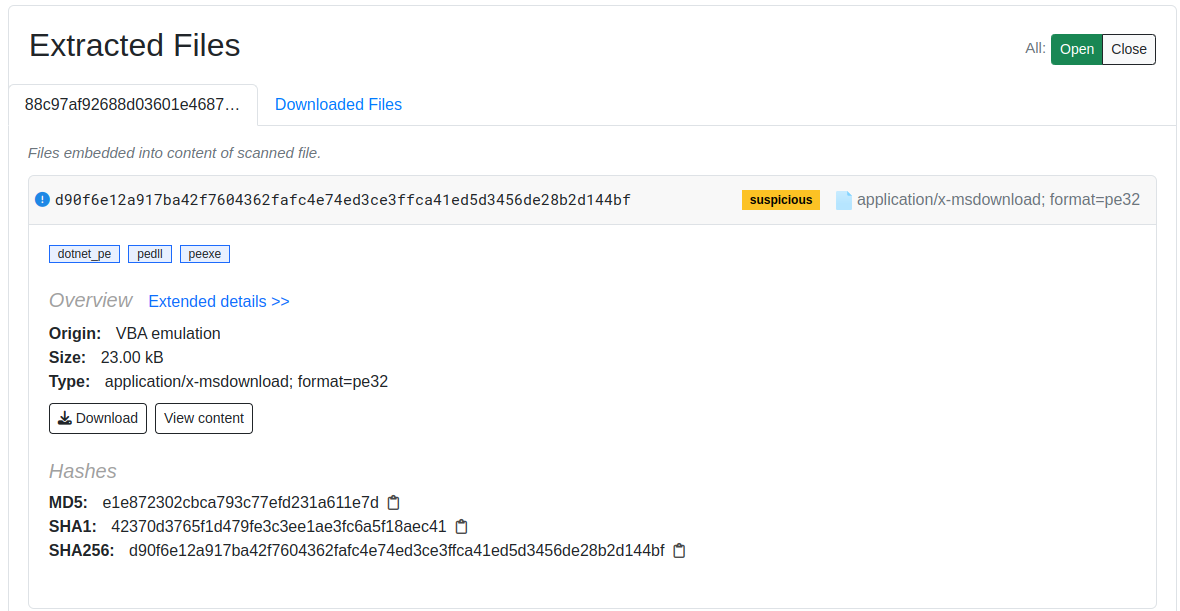Screen dimensions: 1180x611
Task: Click the blue info icon beside file hash
Action: click(42, 199)
